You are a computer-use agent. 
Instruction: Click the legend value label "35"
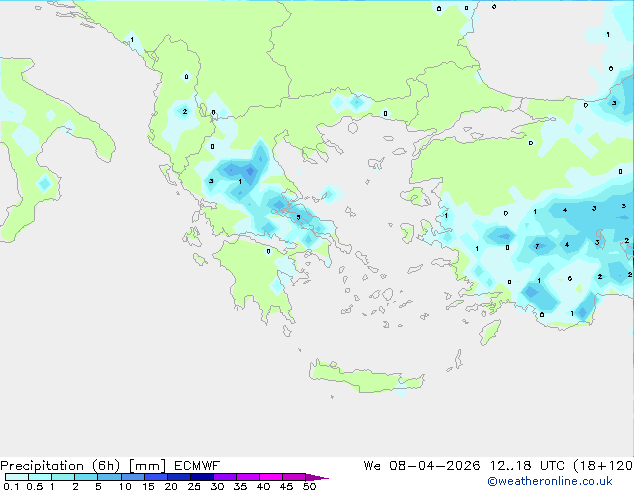coord(240,486)
